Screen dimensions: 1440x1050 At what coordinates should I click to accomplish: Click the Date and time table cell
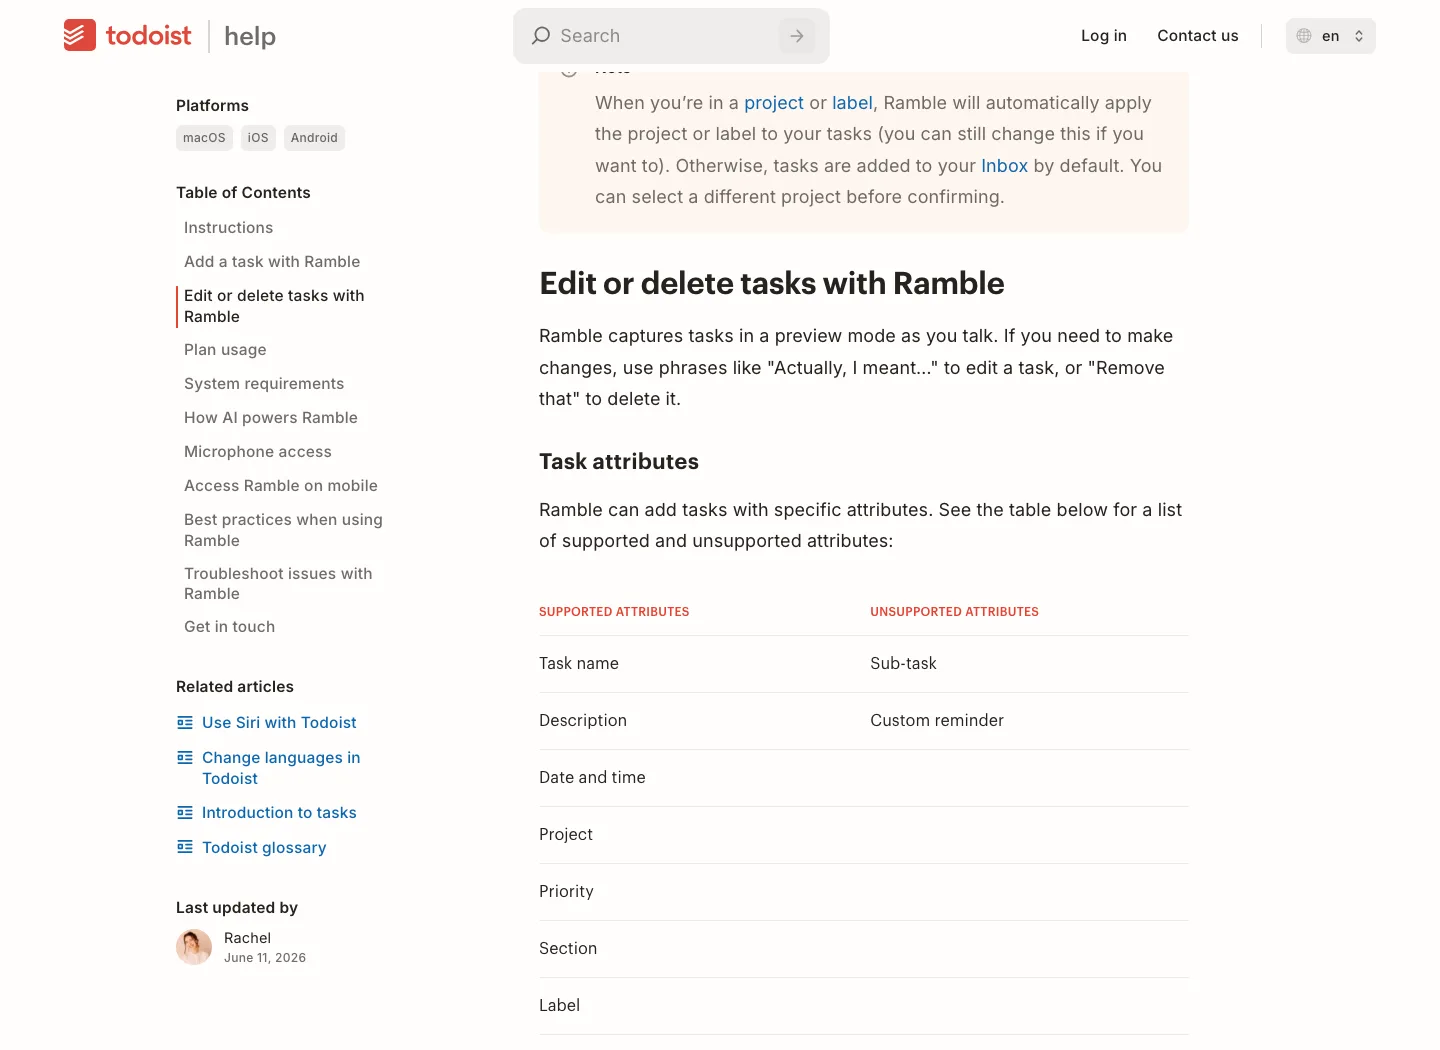(592, 777)
